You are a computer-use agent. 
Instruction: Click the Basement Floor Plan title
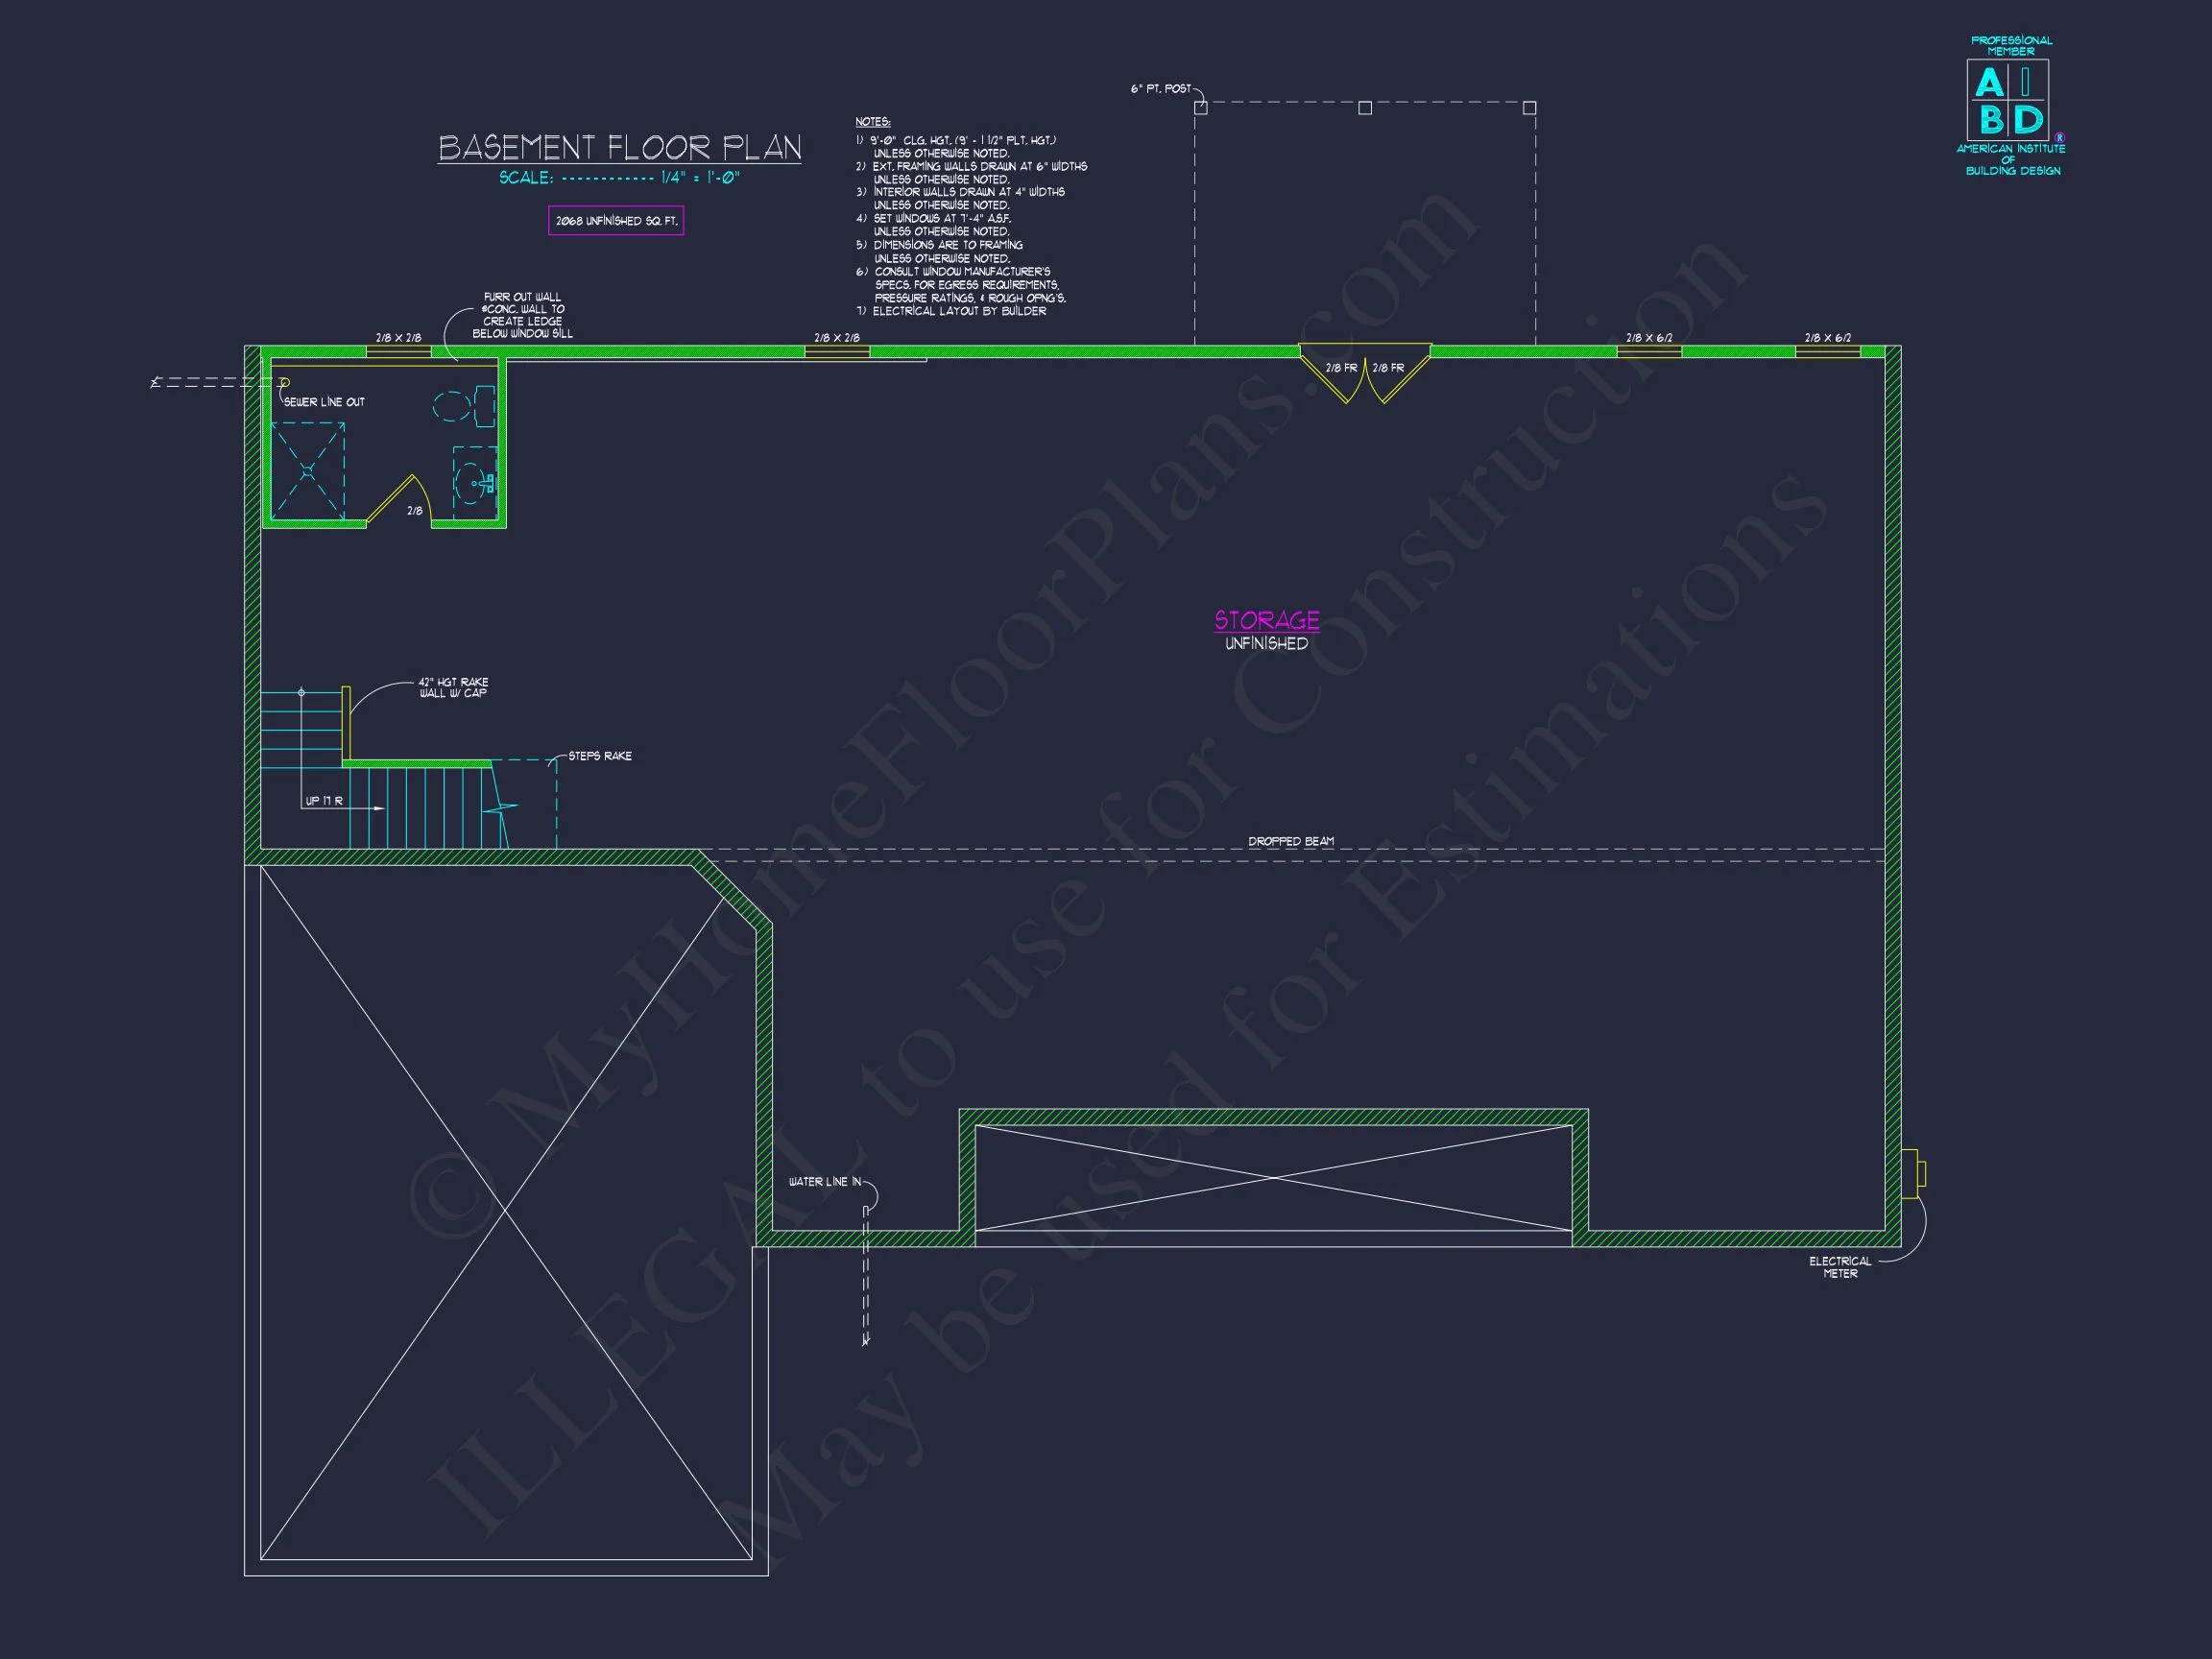(620, 148)
